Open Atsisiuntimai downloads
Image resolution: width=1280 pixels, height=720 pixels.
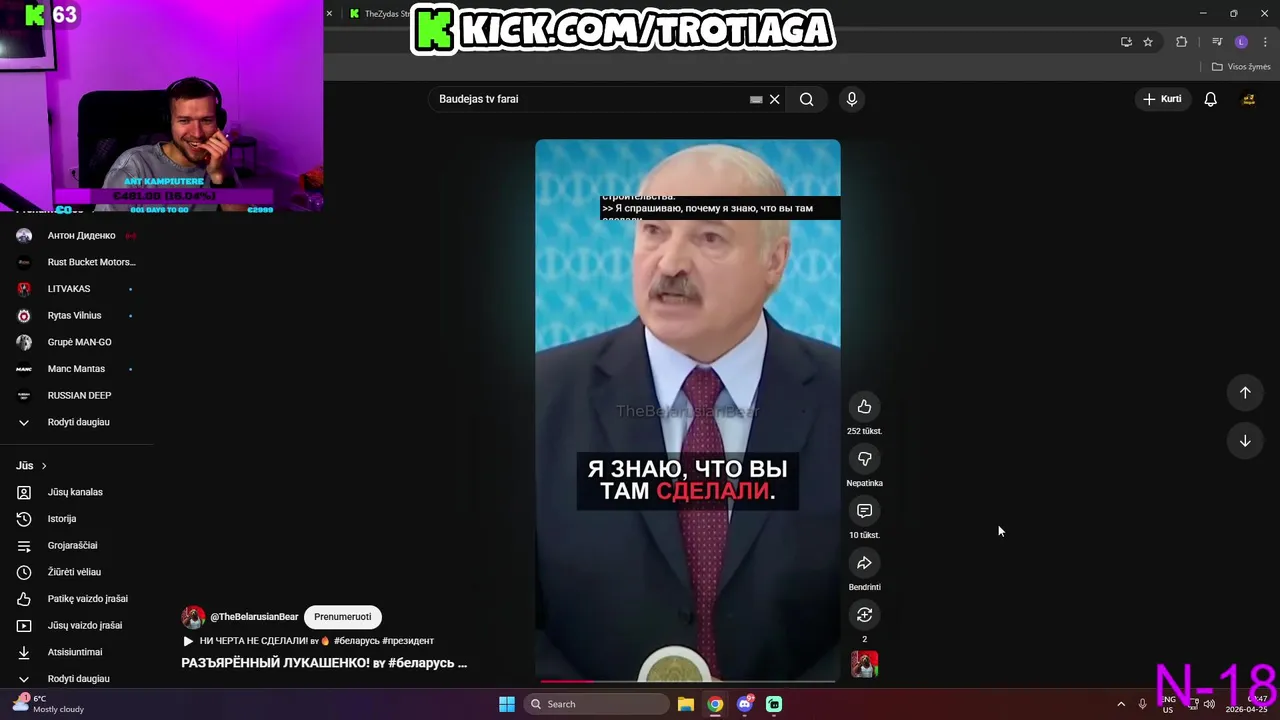tap(76, 652)
